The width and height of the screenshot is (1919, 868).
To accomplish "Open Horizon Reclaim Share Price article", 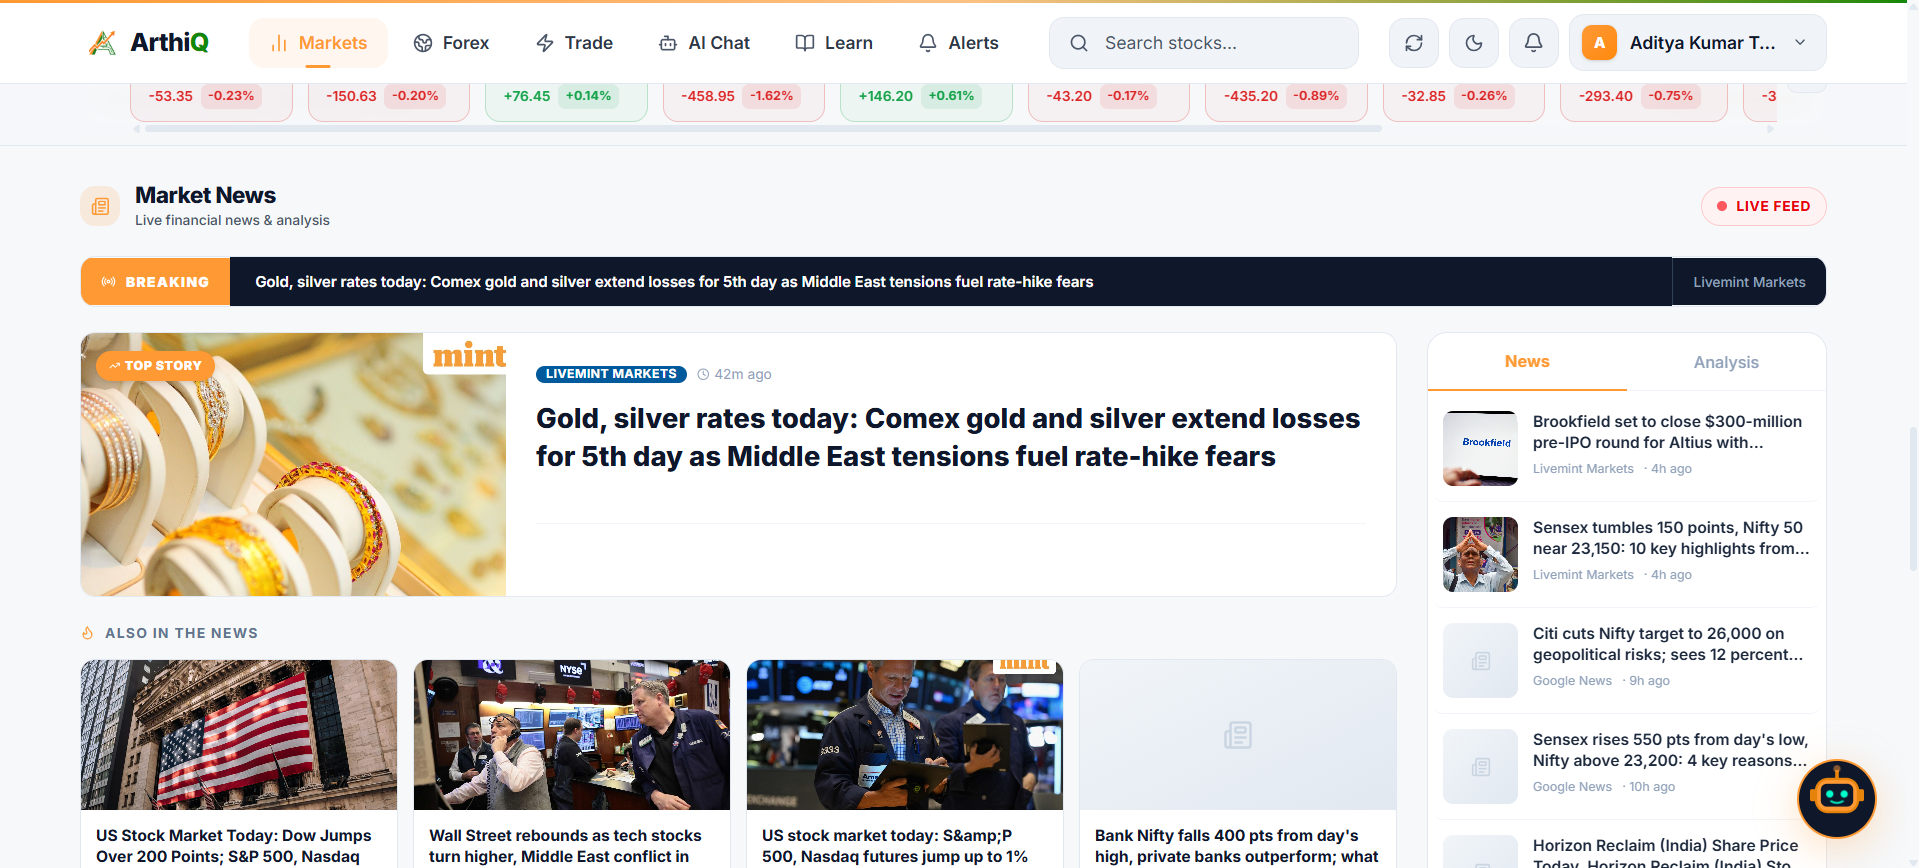I will 1665,854.
